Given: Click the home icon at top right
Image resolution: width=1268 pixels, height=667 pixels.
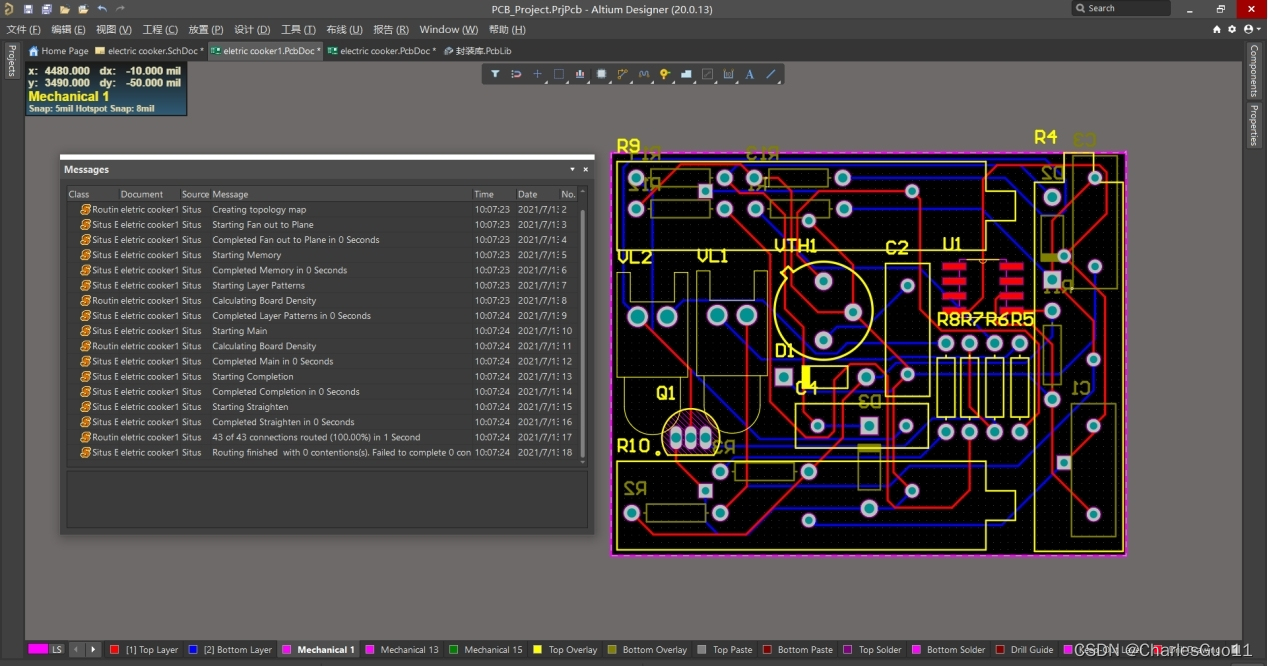Looking at the screenshot, I should pyautogui.click(x=1216, y=29).
